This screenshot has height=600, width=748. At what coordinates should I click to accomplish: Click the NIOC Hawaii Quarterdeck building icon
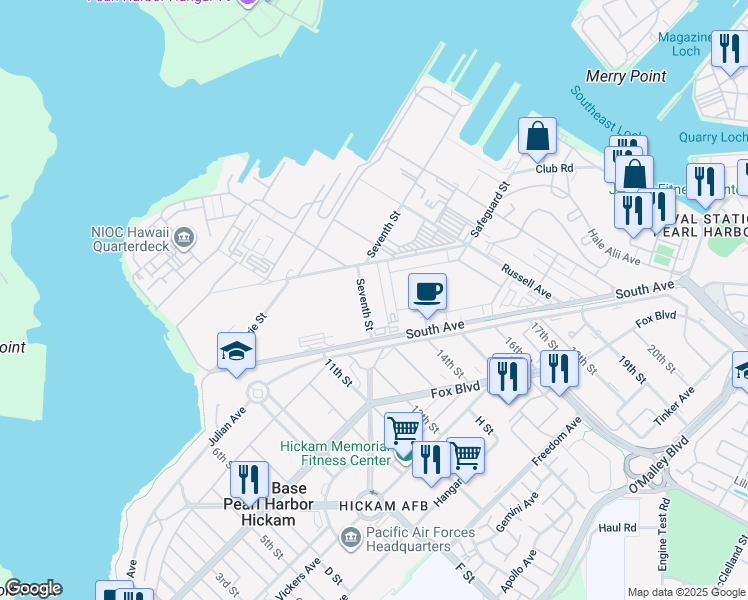184,237
